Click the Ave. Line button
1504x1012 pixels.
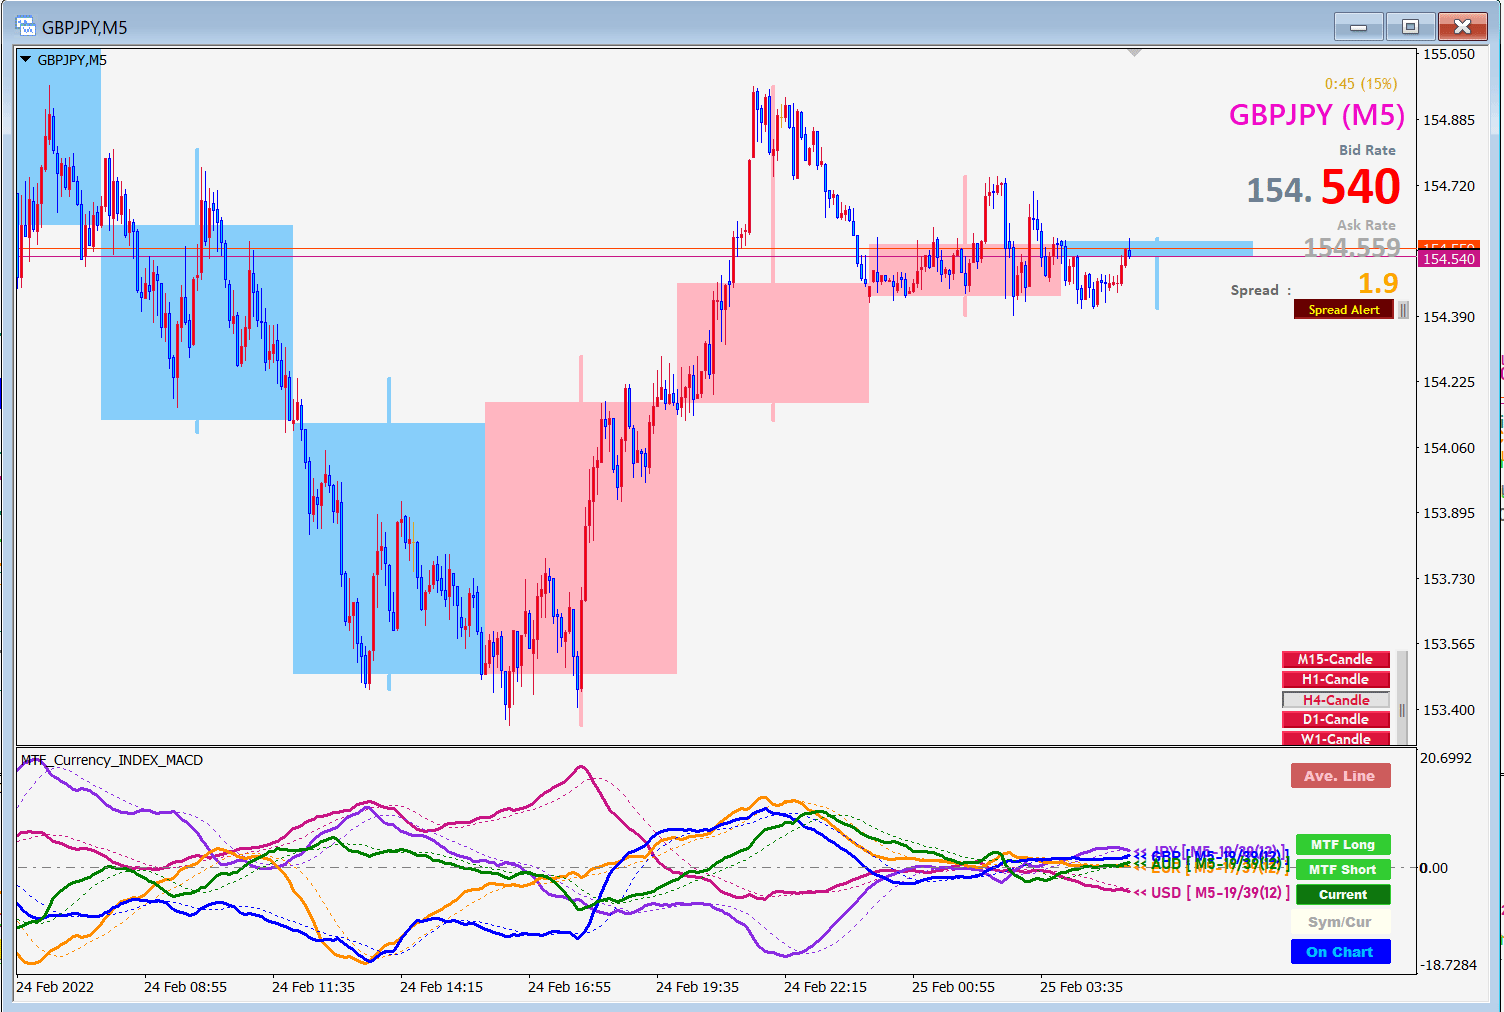(1340, 776)
